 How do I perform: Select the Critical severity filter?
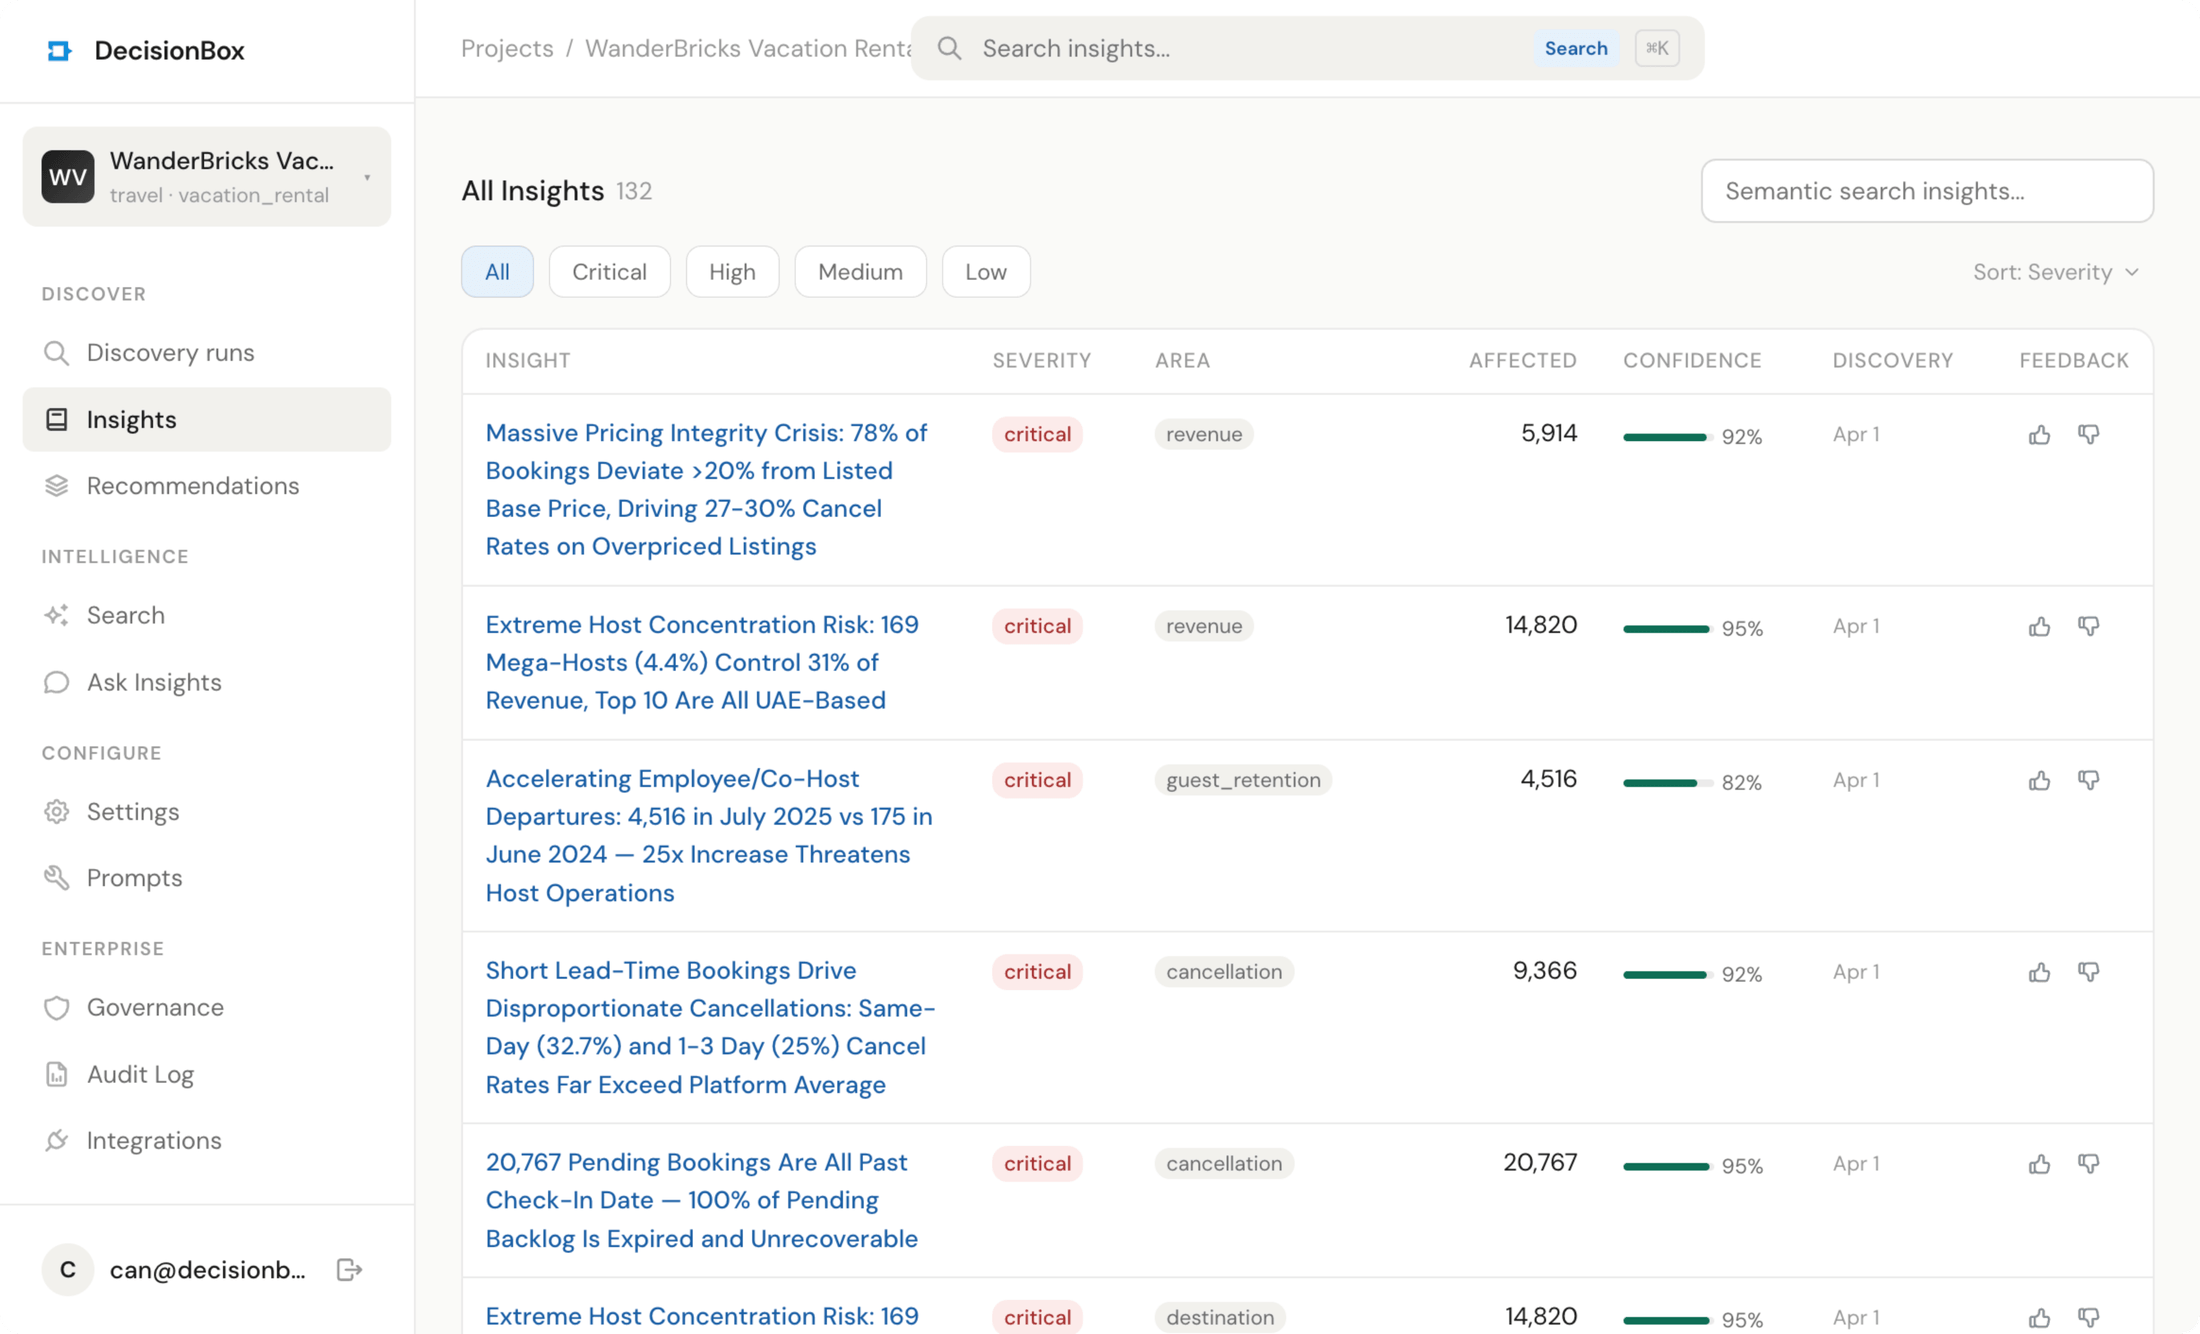point(609,272)
